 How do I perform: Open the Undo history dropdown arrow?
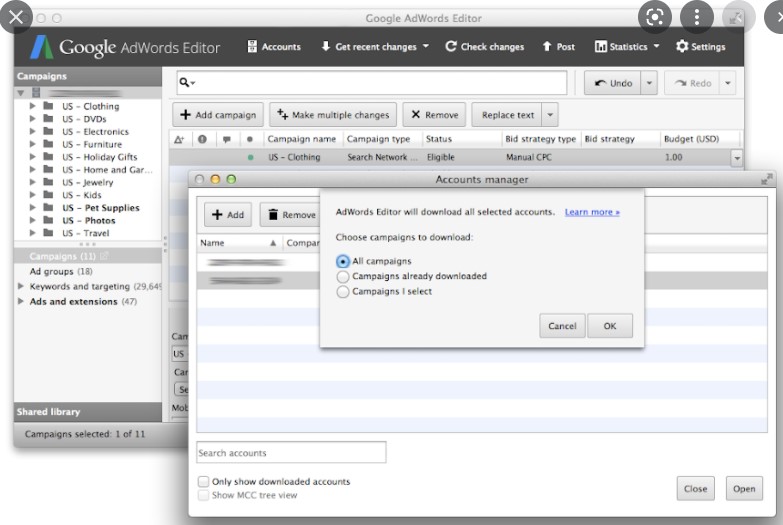point(649,83)
